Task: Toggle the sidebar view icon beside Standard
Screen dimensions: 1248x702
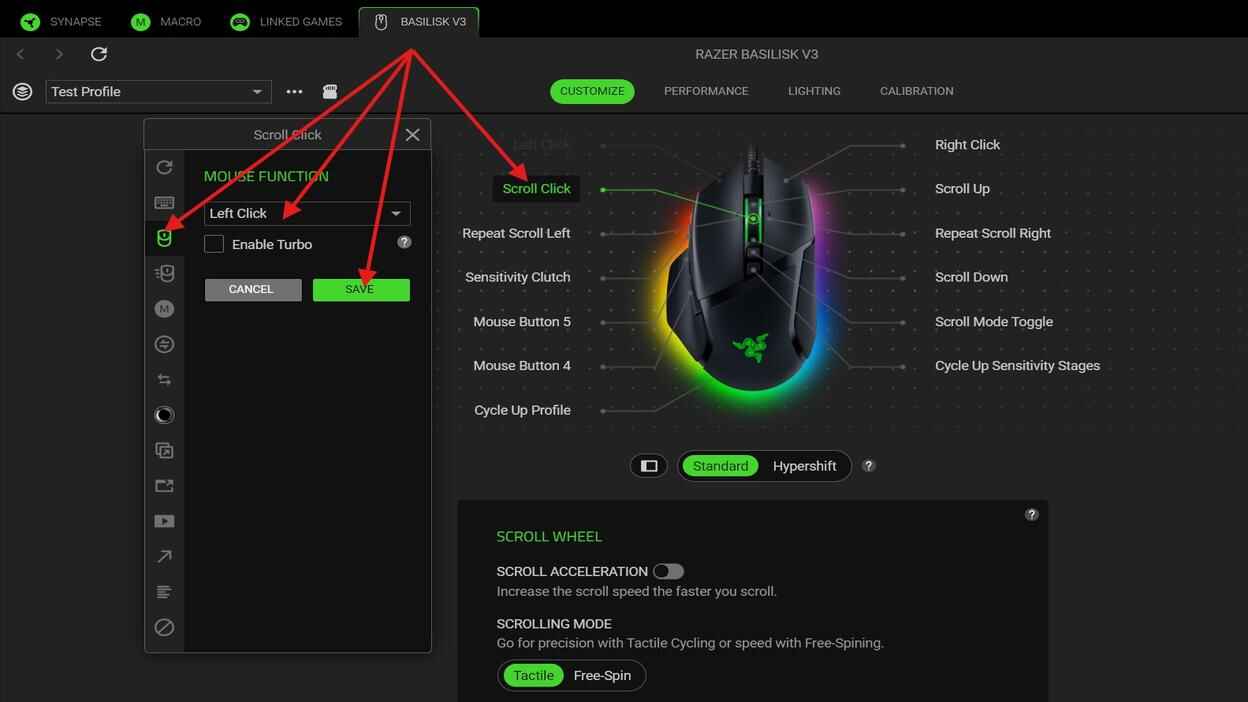Action: 649,466
